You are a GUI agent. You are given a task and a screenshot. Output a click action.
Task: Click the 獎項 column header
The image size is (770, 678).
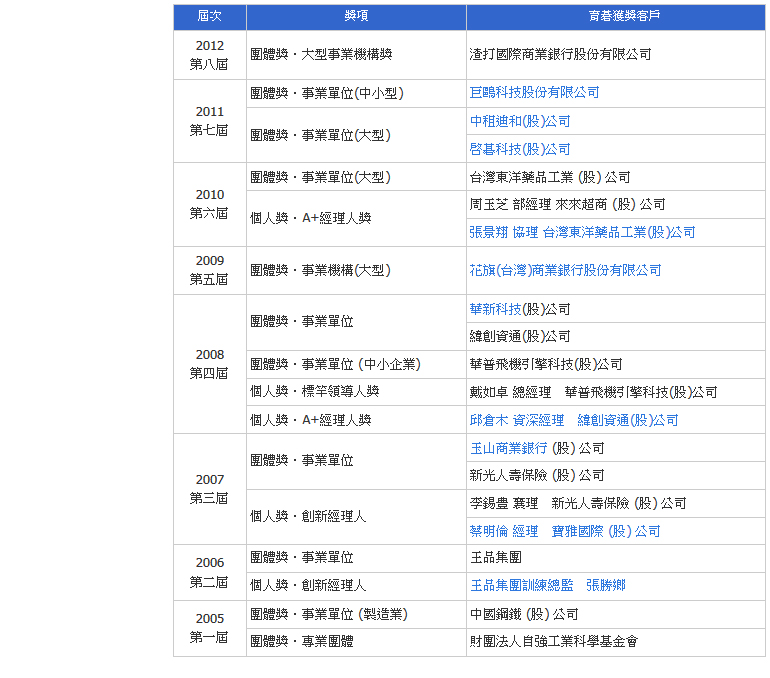[355, 17]
